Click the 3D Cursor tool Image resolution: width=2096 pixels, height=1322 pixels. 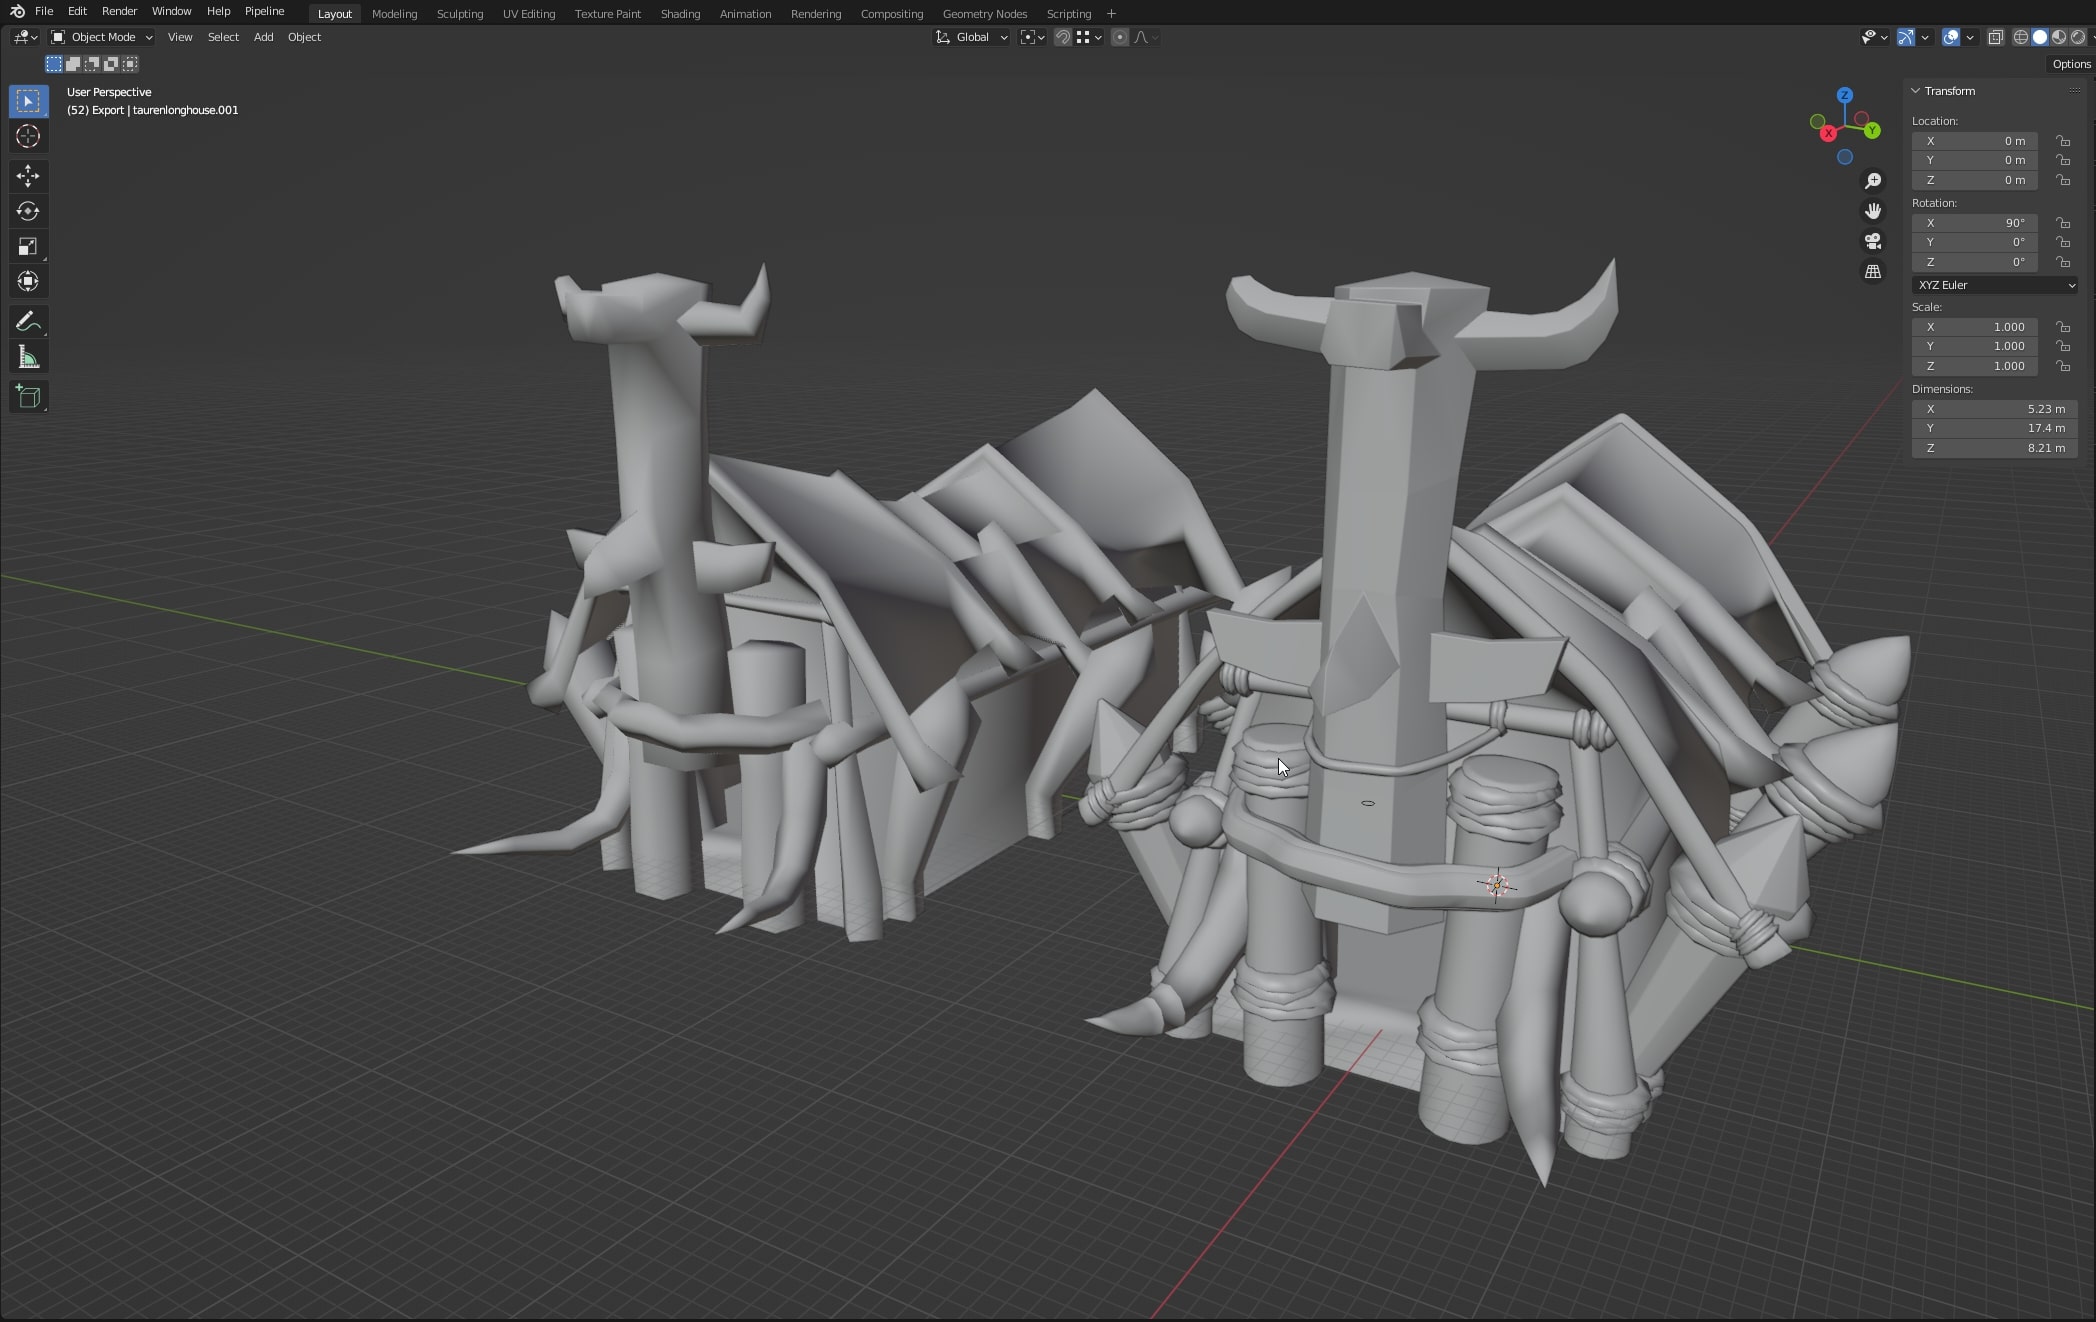tap(28, 136)
